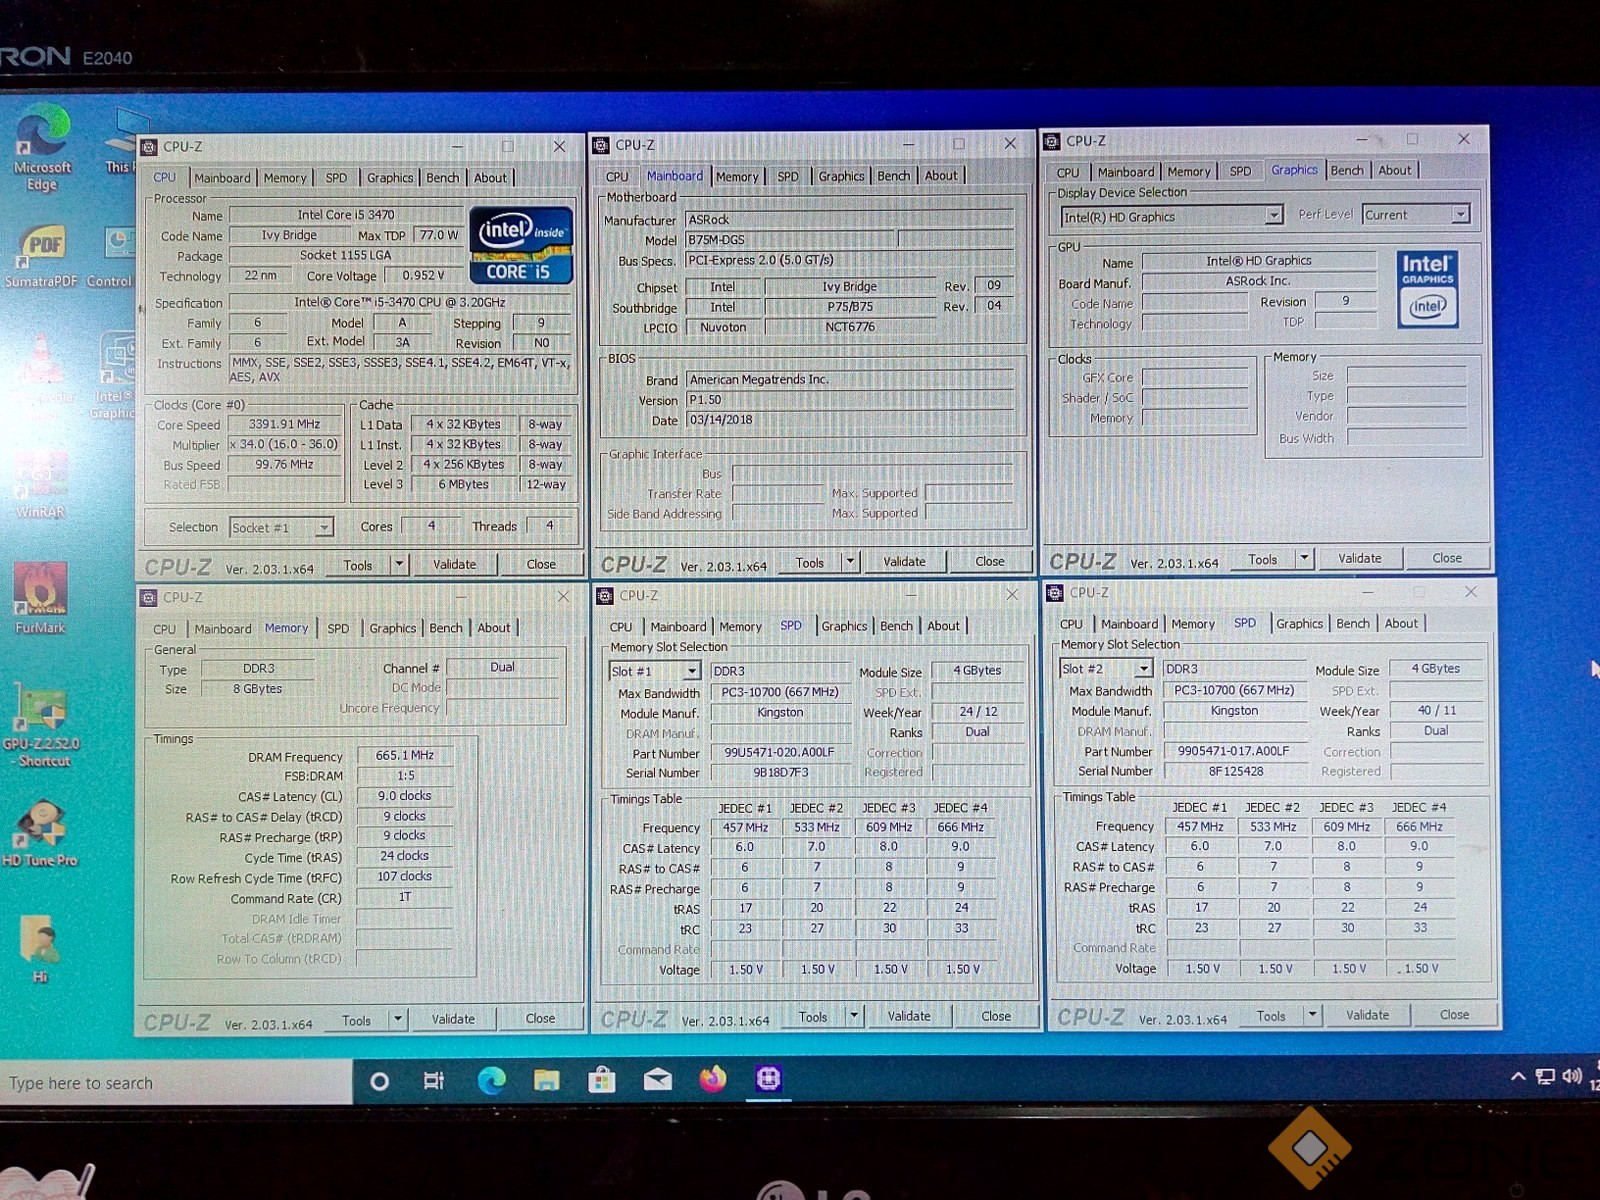Screen dimensions: 1600x1200
Task: Open Edge from the taskbar
Action: pos(491,1080)
